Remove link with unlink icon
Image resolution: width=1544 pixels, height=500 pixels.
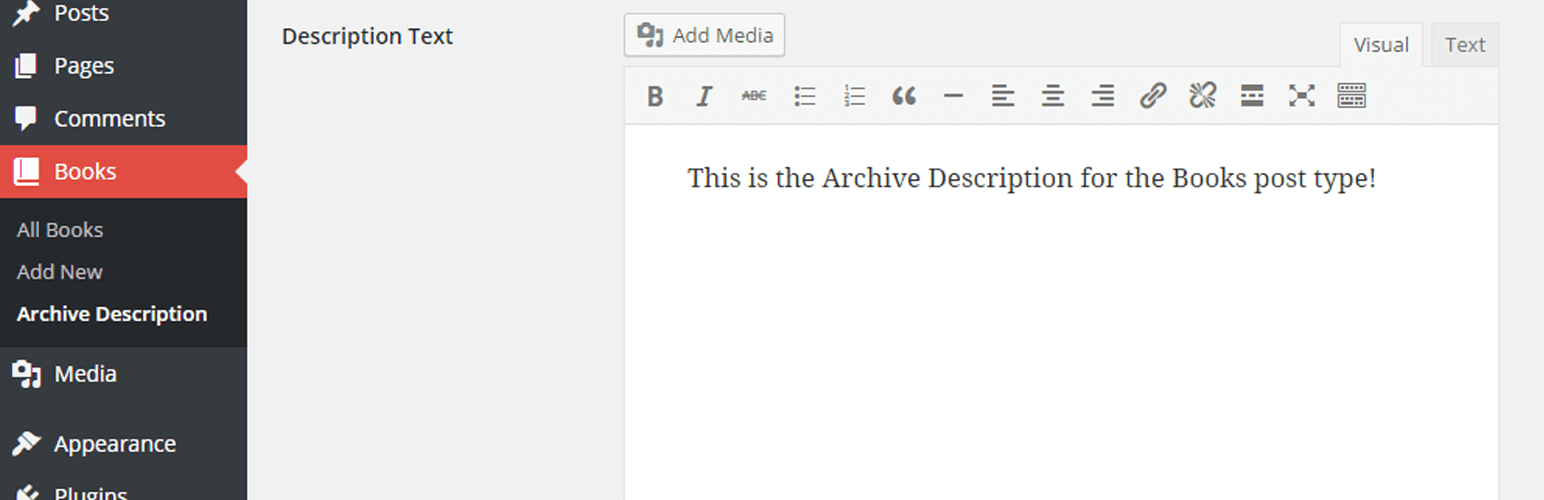click(1202, 96)
